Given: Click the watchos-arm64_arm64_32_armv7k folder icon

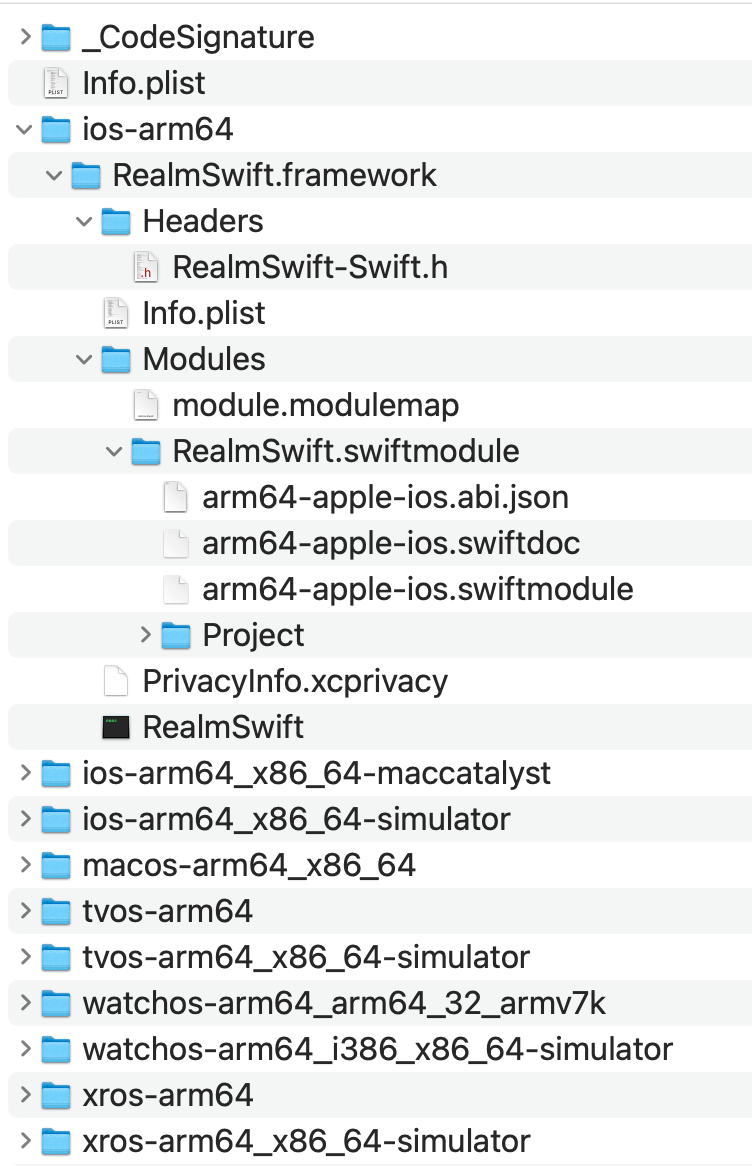Looking at the screenshot, I should click(x=56, y=1004).
